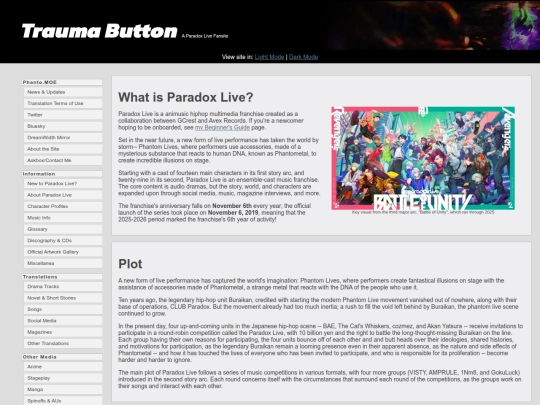Viewport: 540px width, 405px height.
Task: Open the Miscellanea page
Action: [x=63, y=263]
